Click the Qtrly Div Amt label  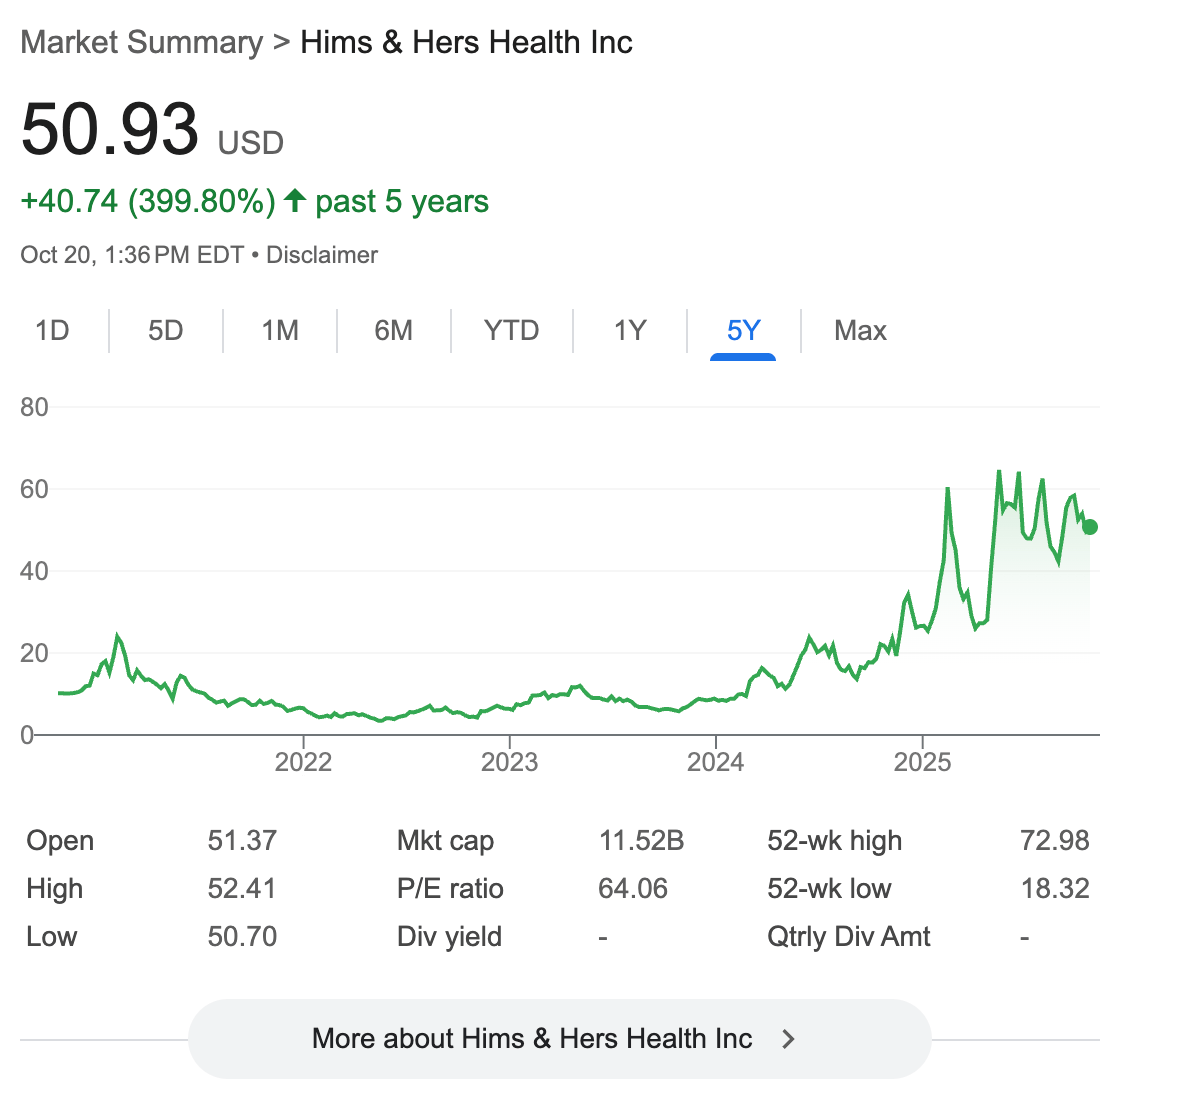(x=849, y=937)
